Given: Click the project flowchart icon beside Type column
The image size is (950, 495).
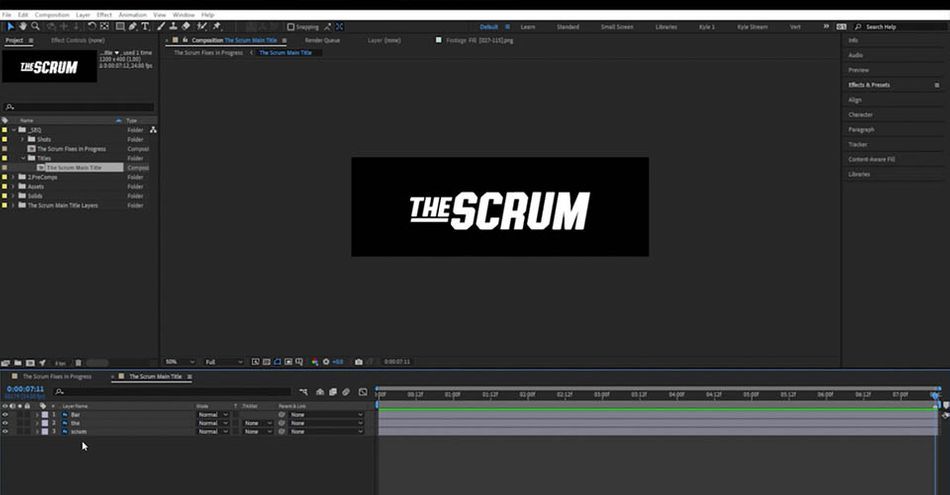Looking at the screenshot, I should (153, 130).
